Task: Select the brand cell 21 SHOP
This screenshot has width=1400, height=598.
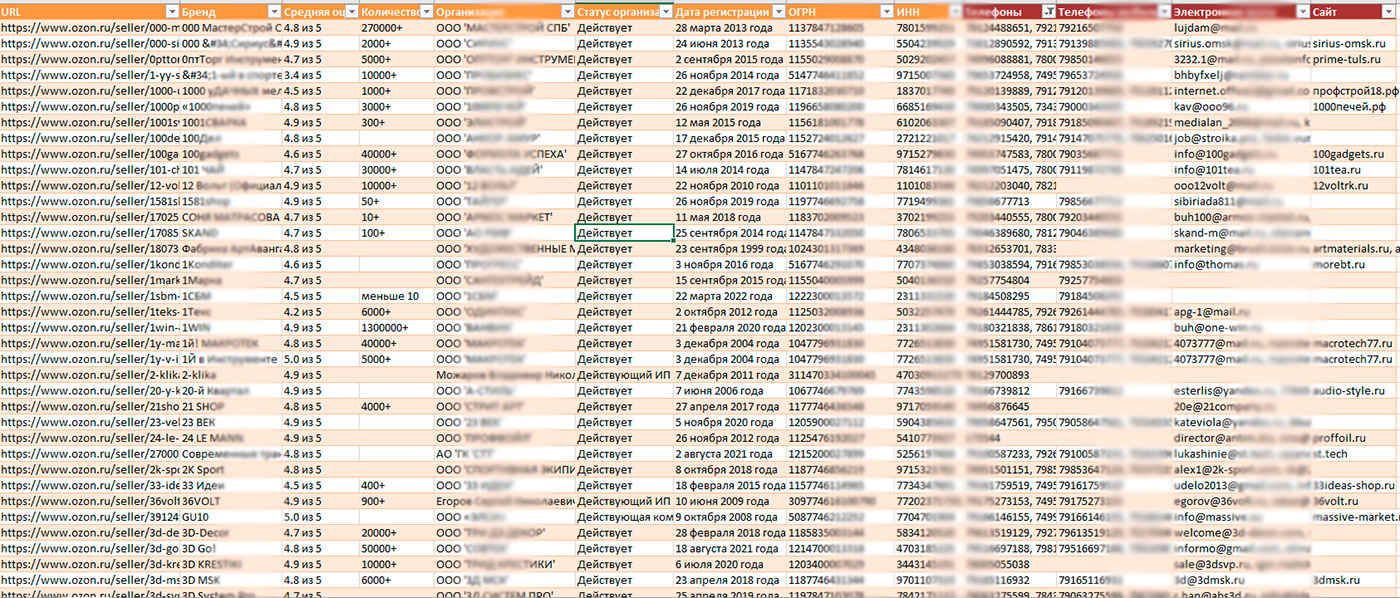Action: tap(231, 406)
